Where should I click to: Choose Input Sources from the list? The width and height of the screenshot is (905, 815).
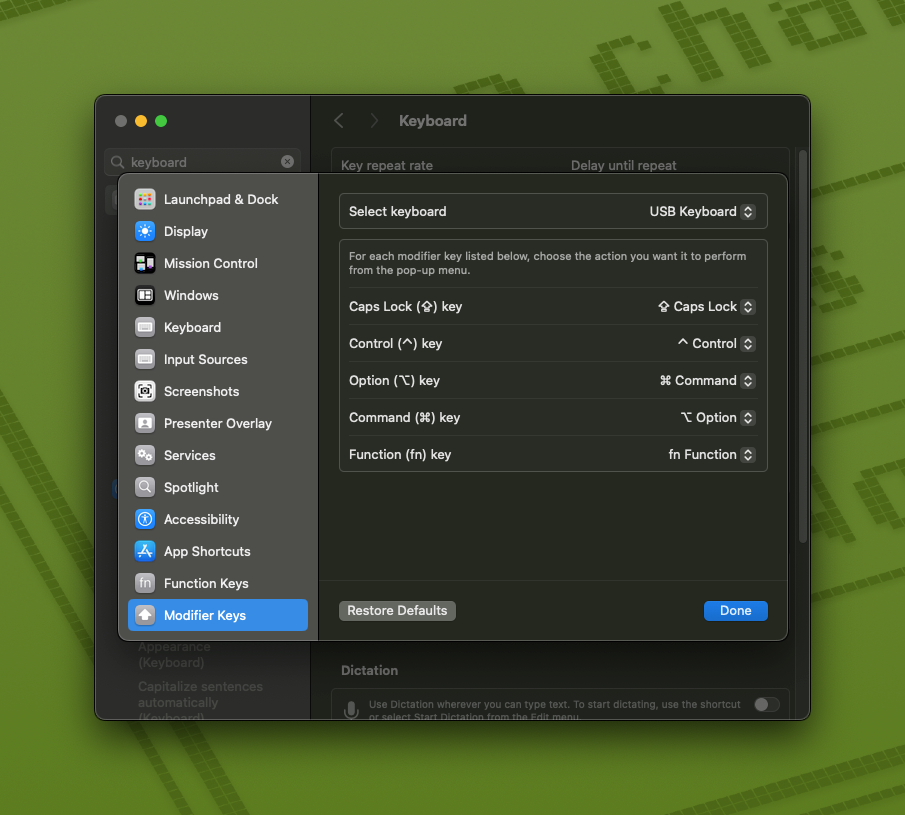pyautogui.click(x=205, y=360)
